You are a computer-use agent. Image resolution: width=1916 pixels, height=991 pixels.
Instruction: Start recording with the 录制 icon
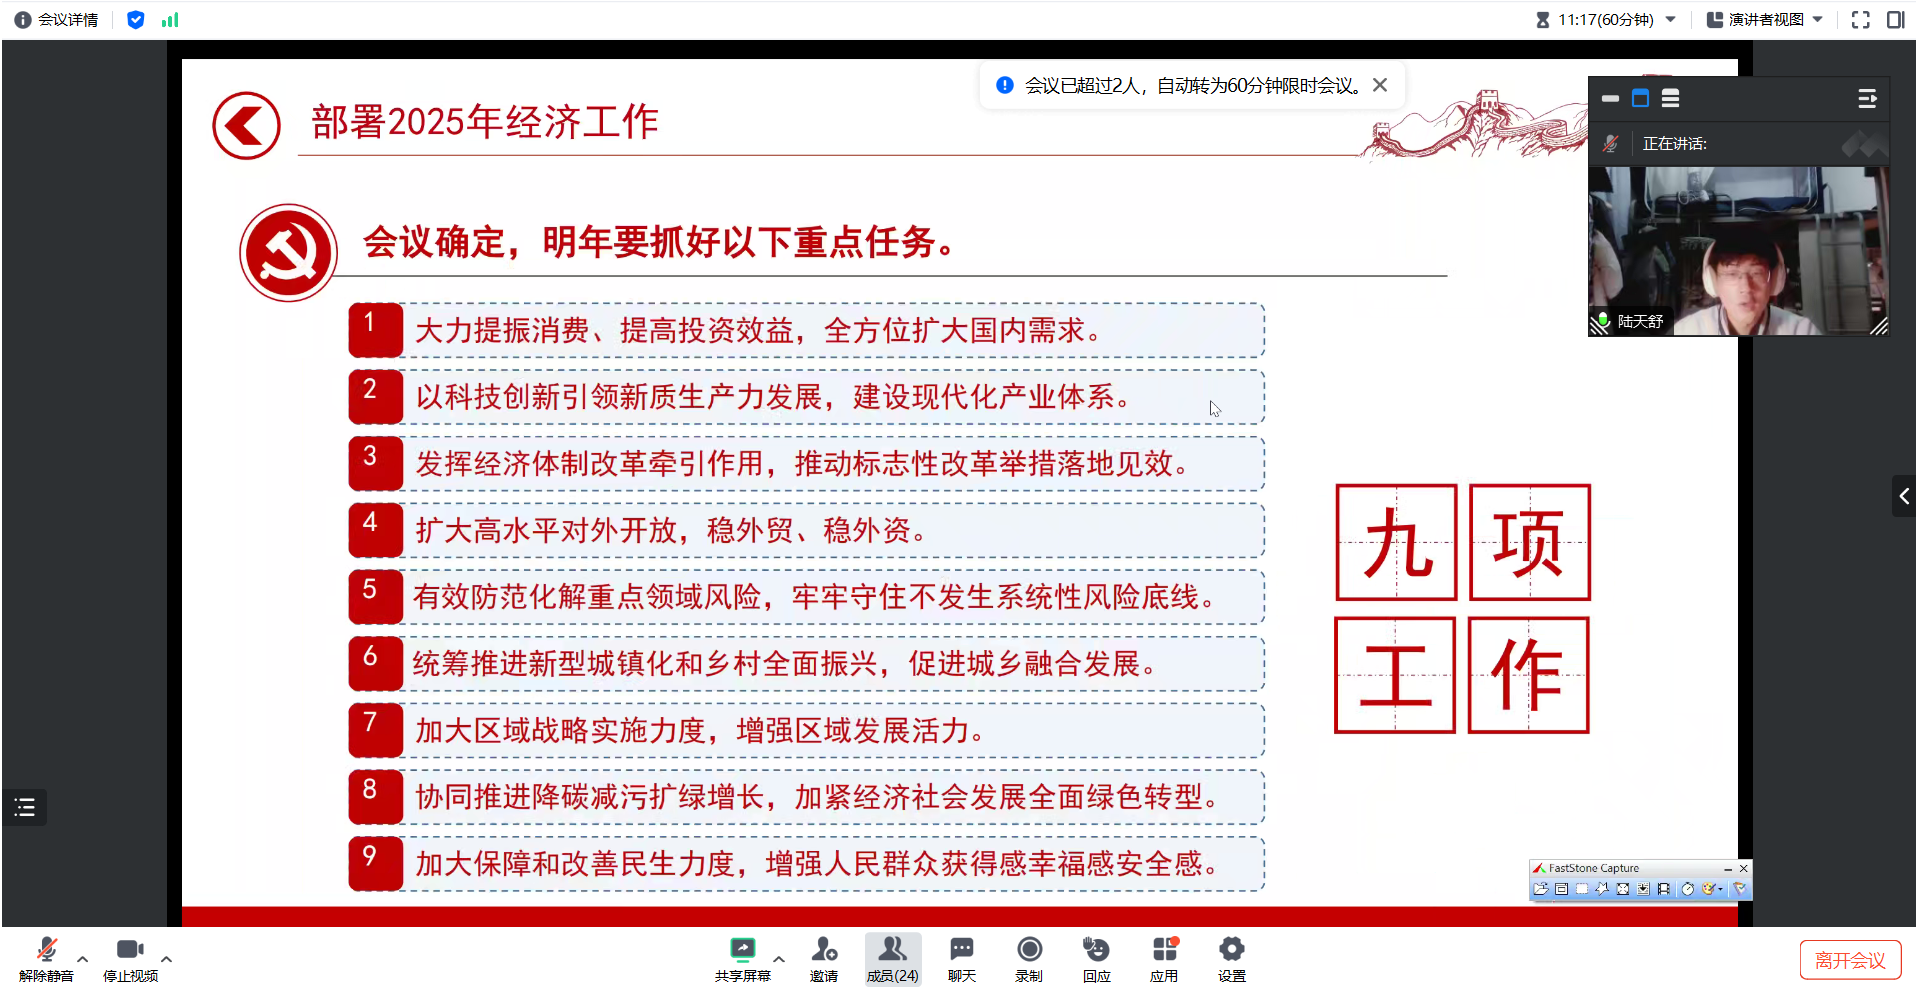[1029, 950]
